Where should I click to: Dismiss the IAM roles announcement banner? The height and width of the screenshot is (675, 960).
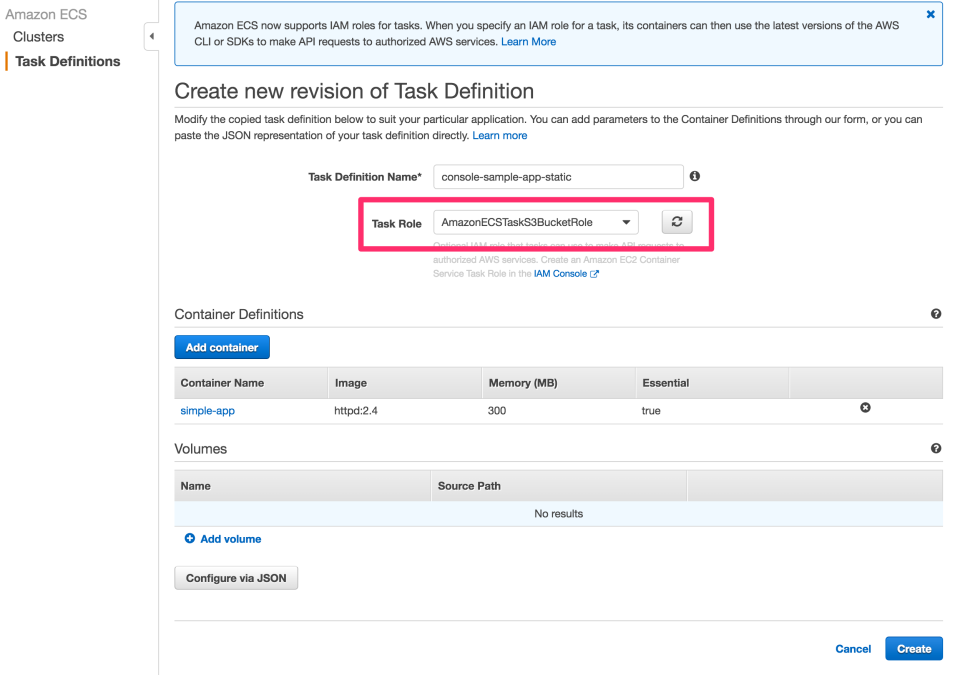(929, 14)
